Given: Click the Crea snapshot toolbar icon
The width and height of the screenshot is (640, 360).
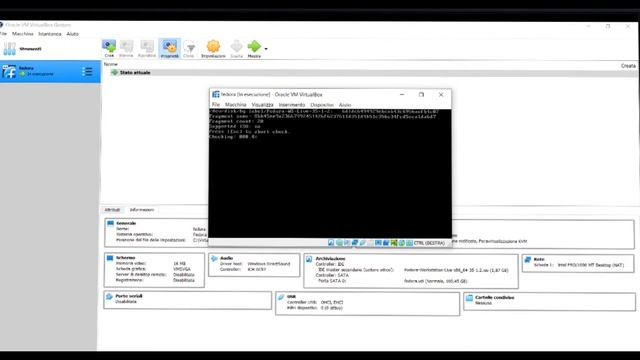Looking at the screenshot, I should coord(109,48).
